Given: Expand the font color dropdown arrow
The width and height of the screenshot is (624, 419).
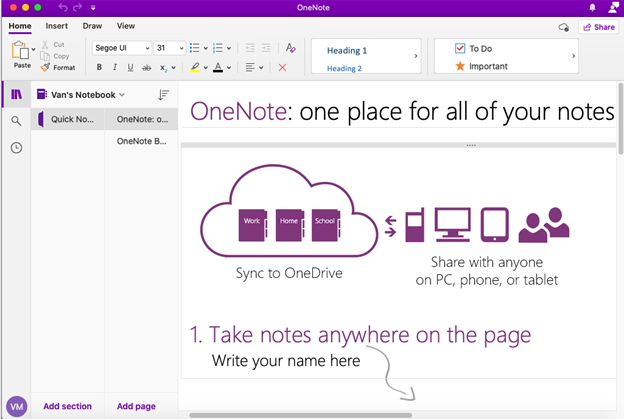Looking at the screenshot, I should tap(229, 68).
